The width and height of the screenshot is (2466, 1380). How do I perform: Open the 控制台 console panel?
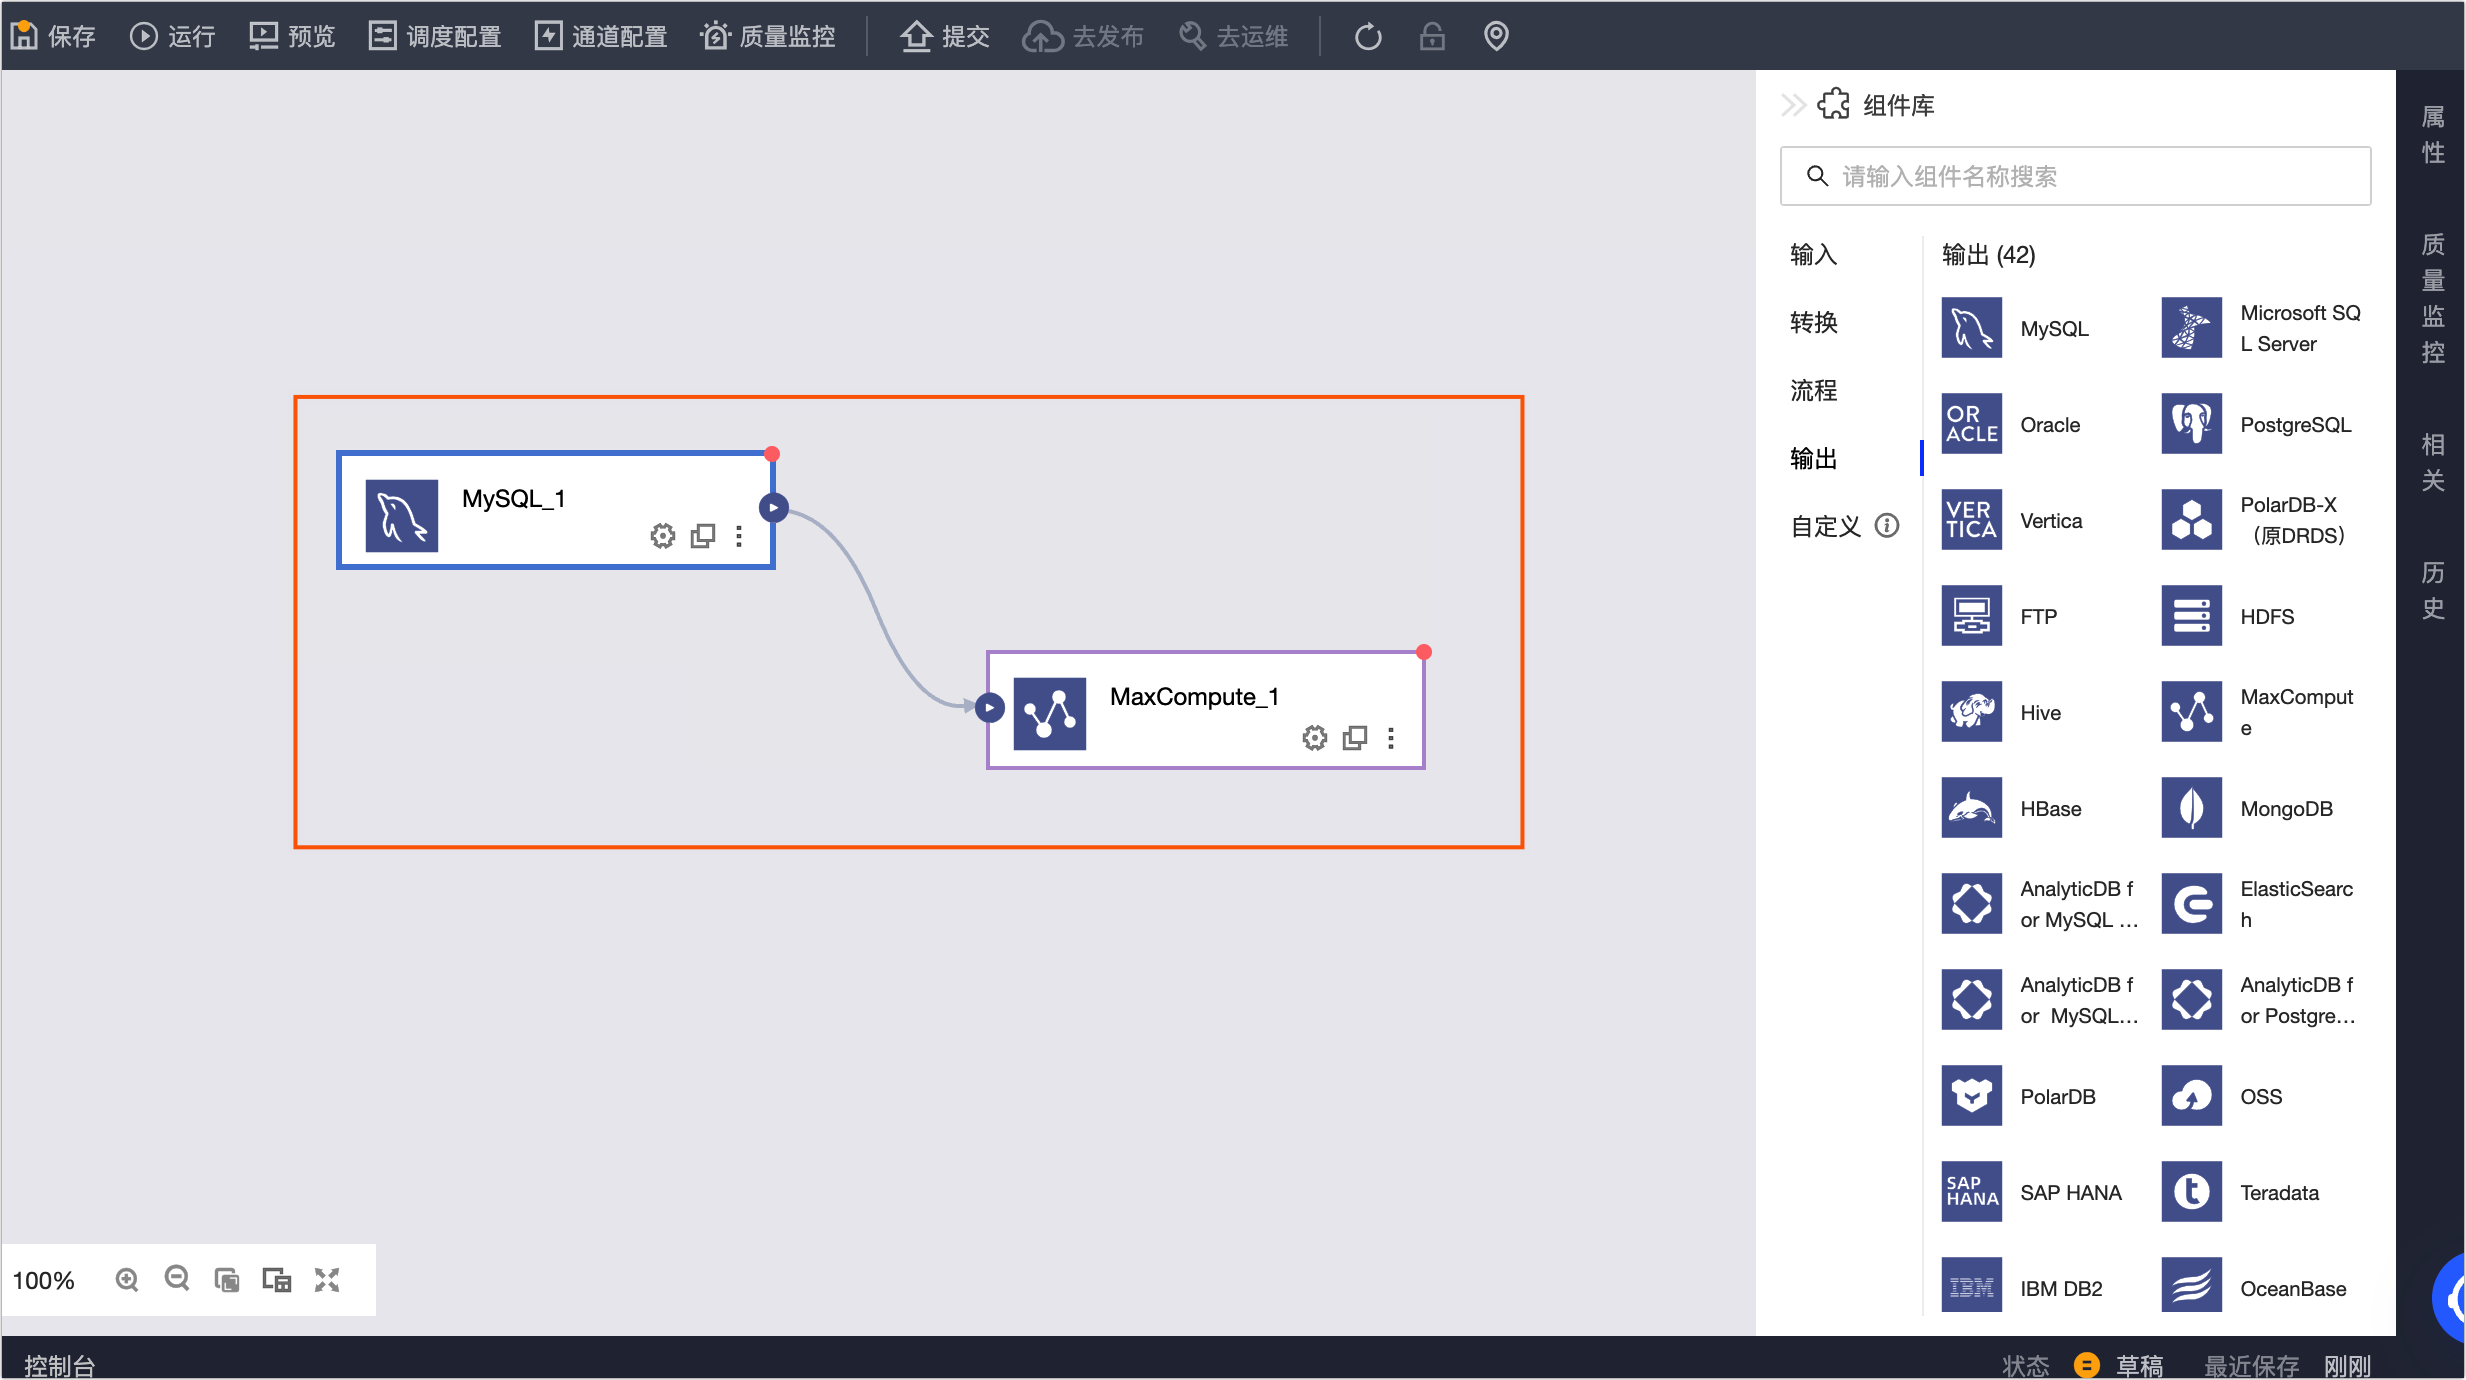[60, 1365]
